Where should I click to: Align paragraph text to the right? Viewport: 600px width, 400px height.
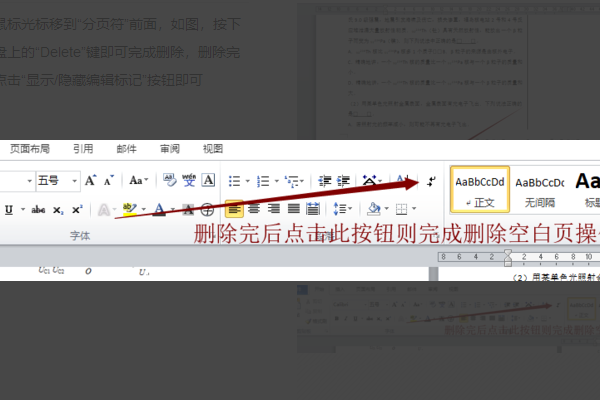tap(274, 209)
